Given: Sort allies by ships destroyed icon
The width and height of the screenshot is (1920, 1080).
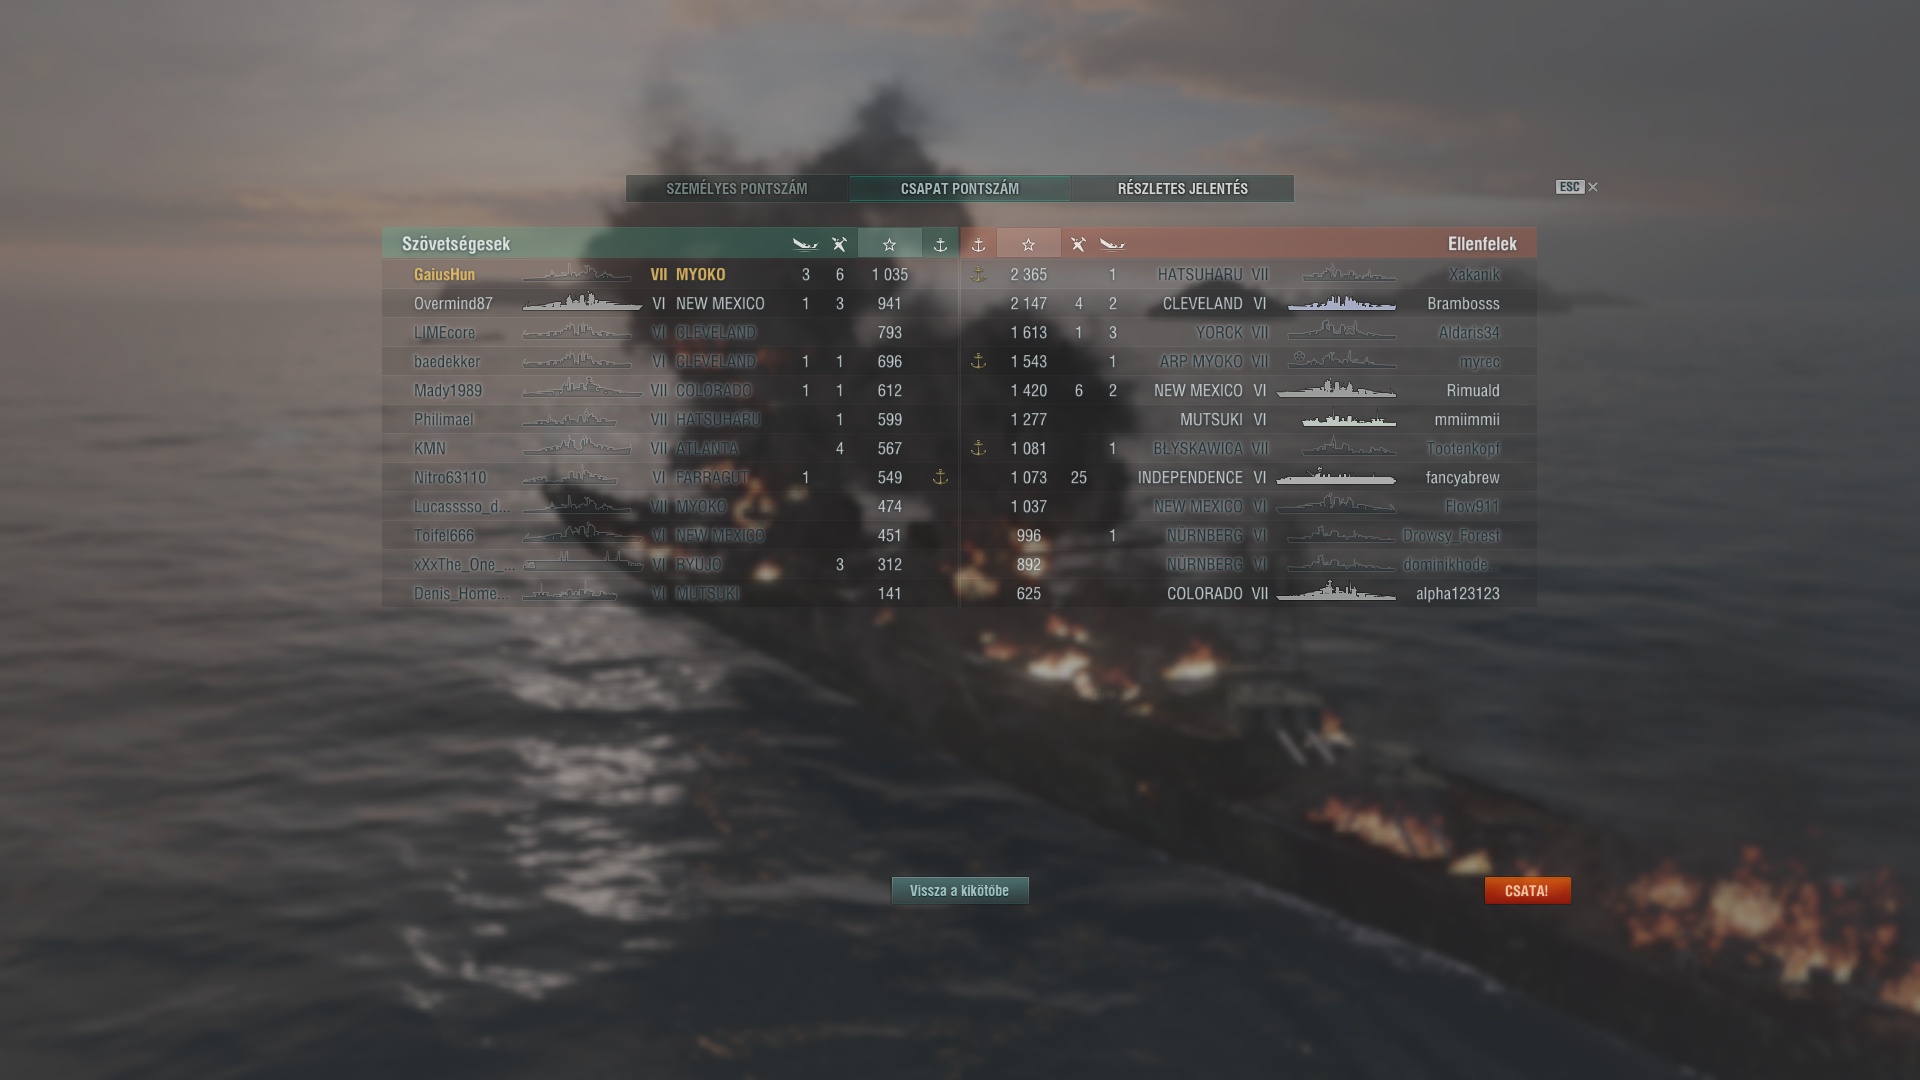Looking at the screenshot, I should pyautogui.click(x=805, y=244).
